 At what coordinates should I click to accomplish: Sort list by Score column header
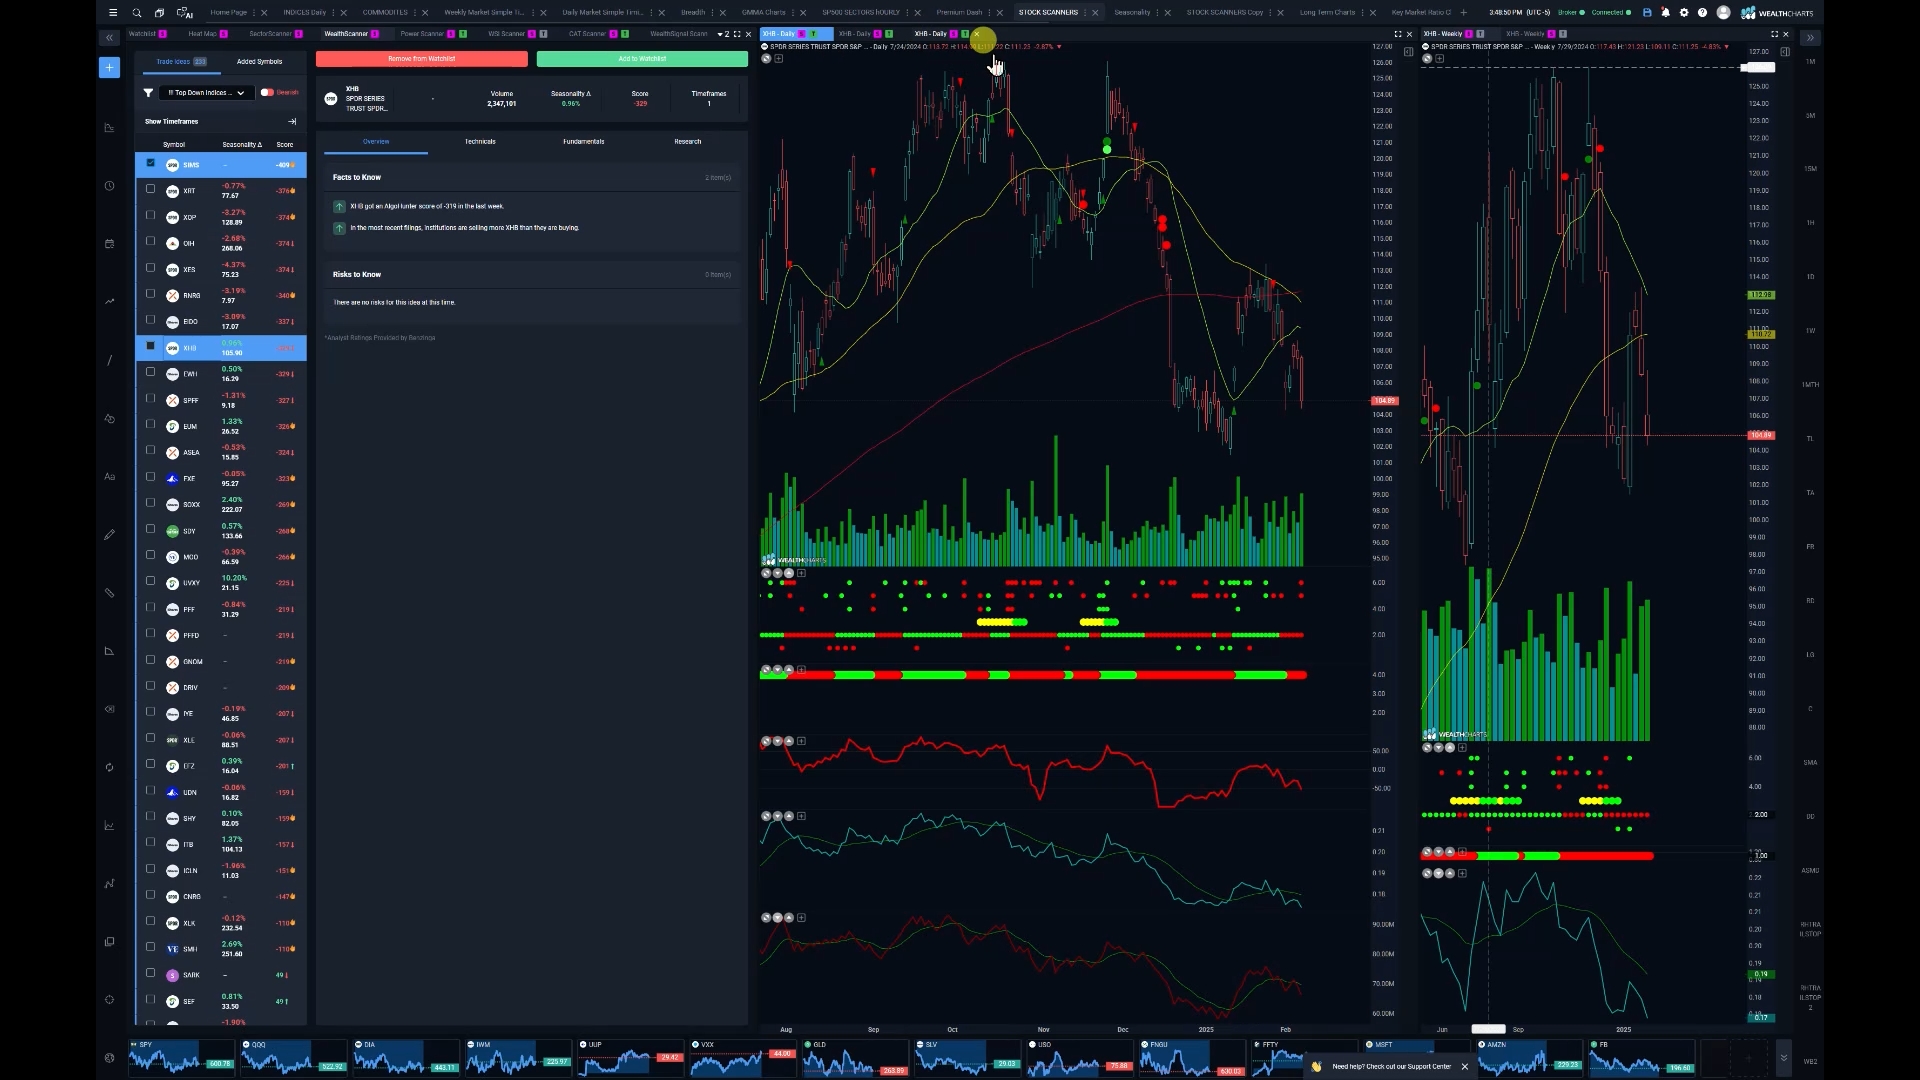coord(285,145)
